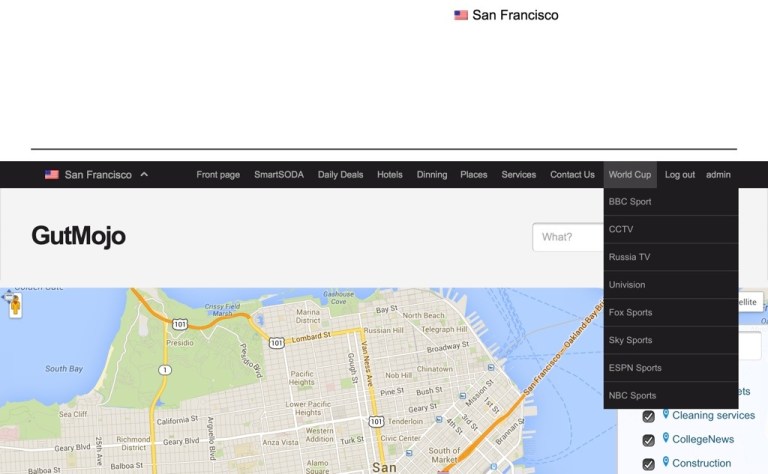The image size is (768, 474).
Task: Click the Cleaning services map pin icon
Action: (x=665, y=414)
